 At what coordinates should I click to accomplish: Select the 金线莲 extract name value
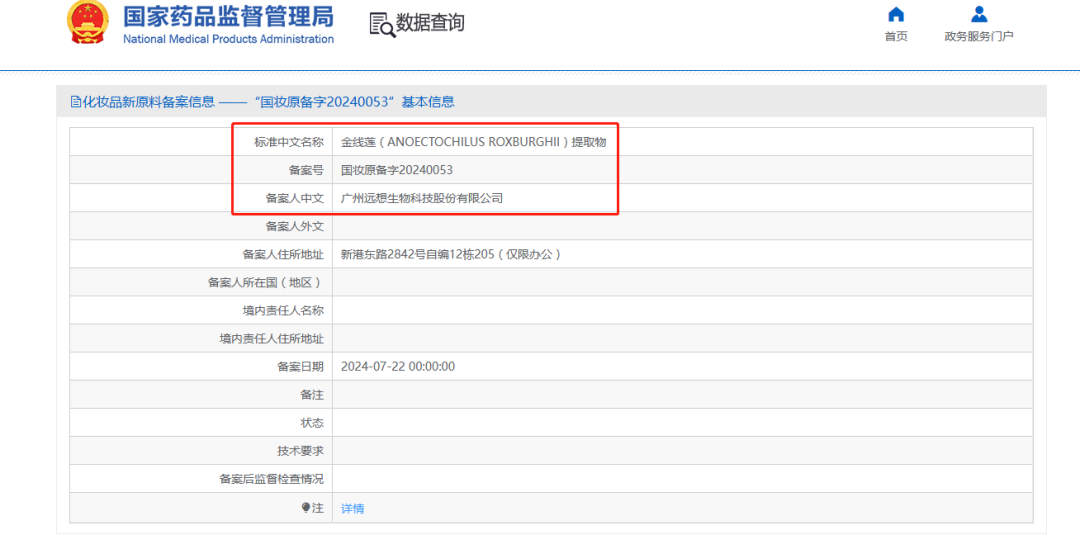click(x=473, y=142)
